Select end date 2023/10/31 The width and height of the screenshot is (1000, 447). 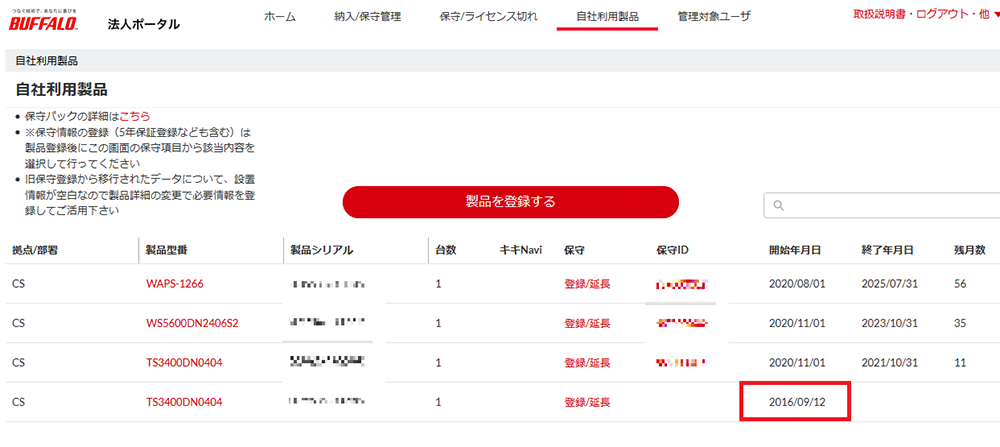coord(889,323)
